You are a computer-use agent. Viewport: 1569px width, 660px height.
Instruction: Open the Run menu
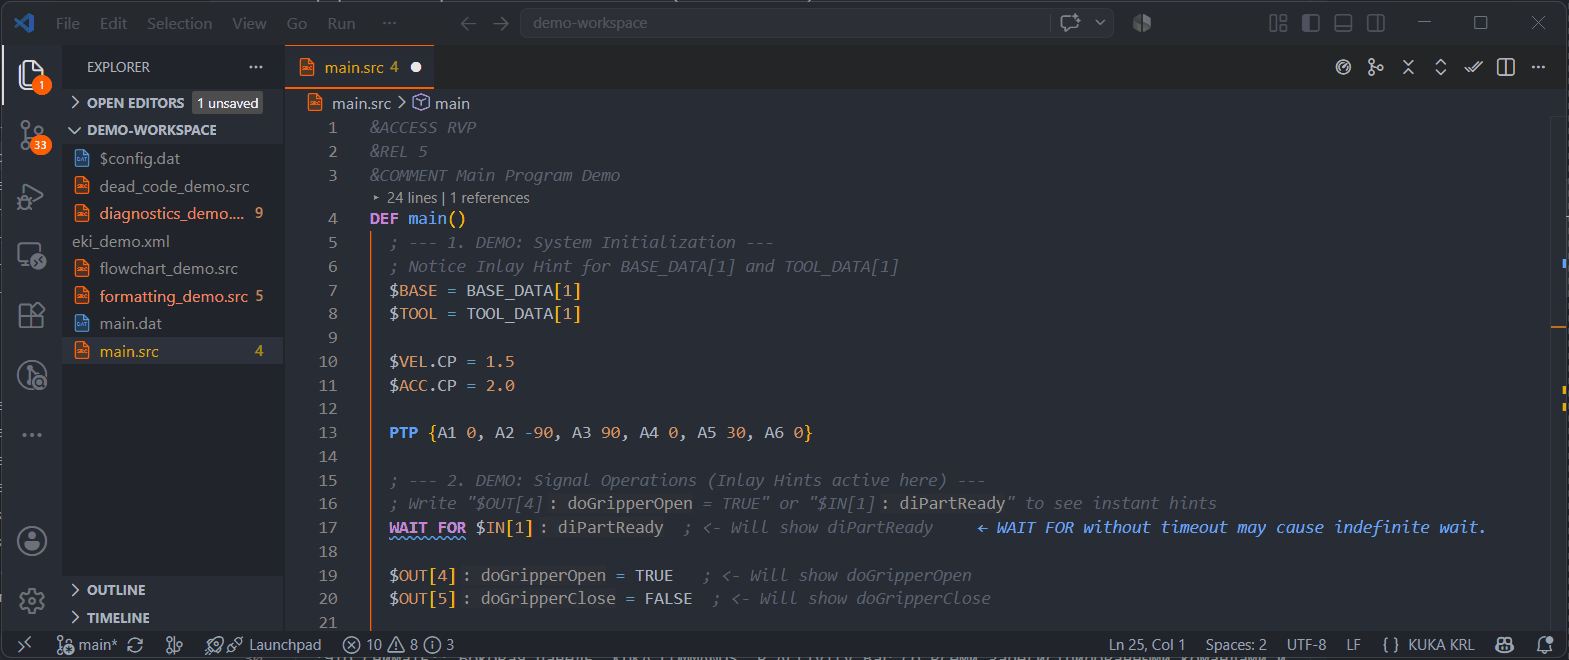point(341,23)
